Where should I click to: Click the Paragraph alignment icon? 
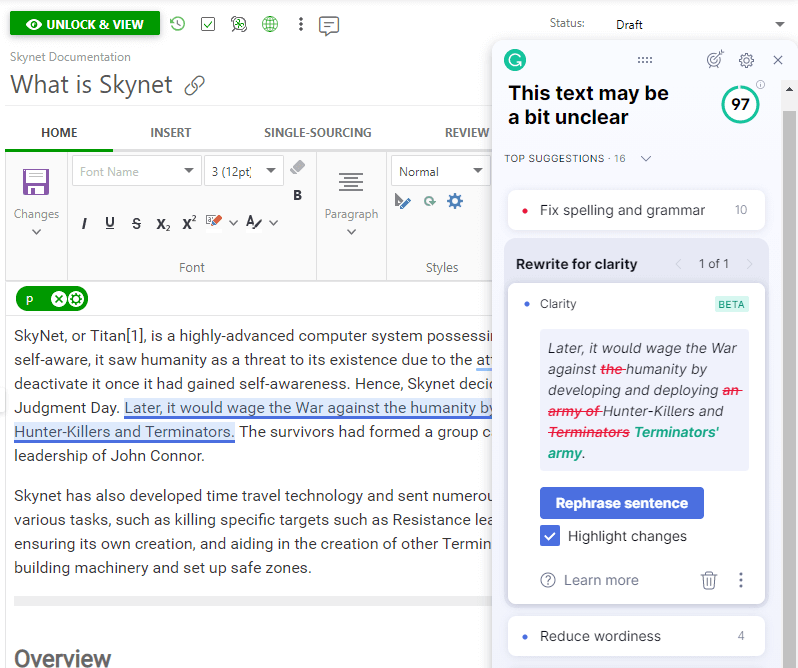tap(351, 182)
